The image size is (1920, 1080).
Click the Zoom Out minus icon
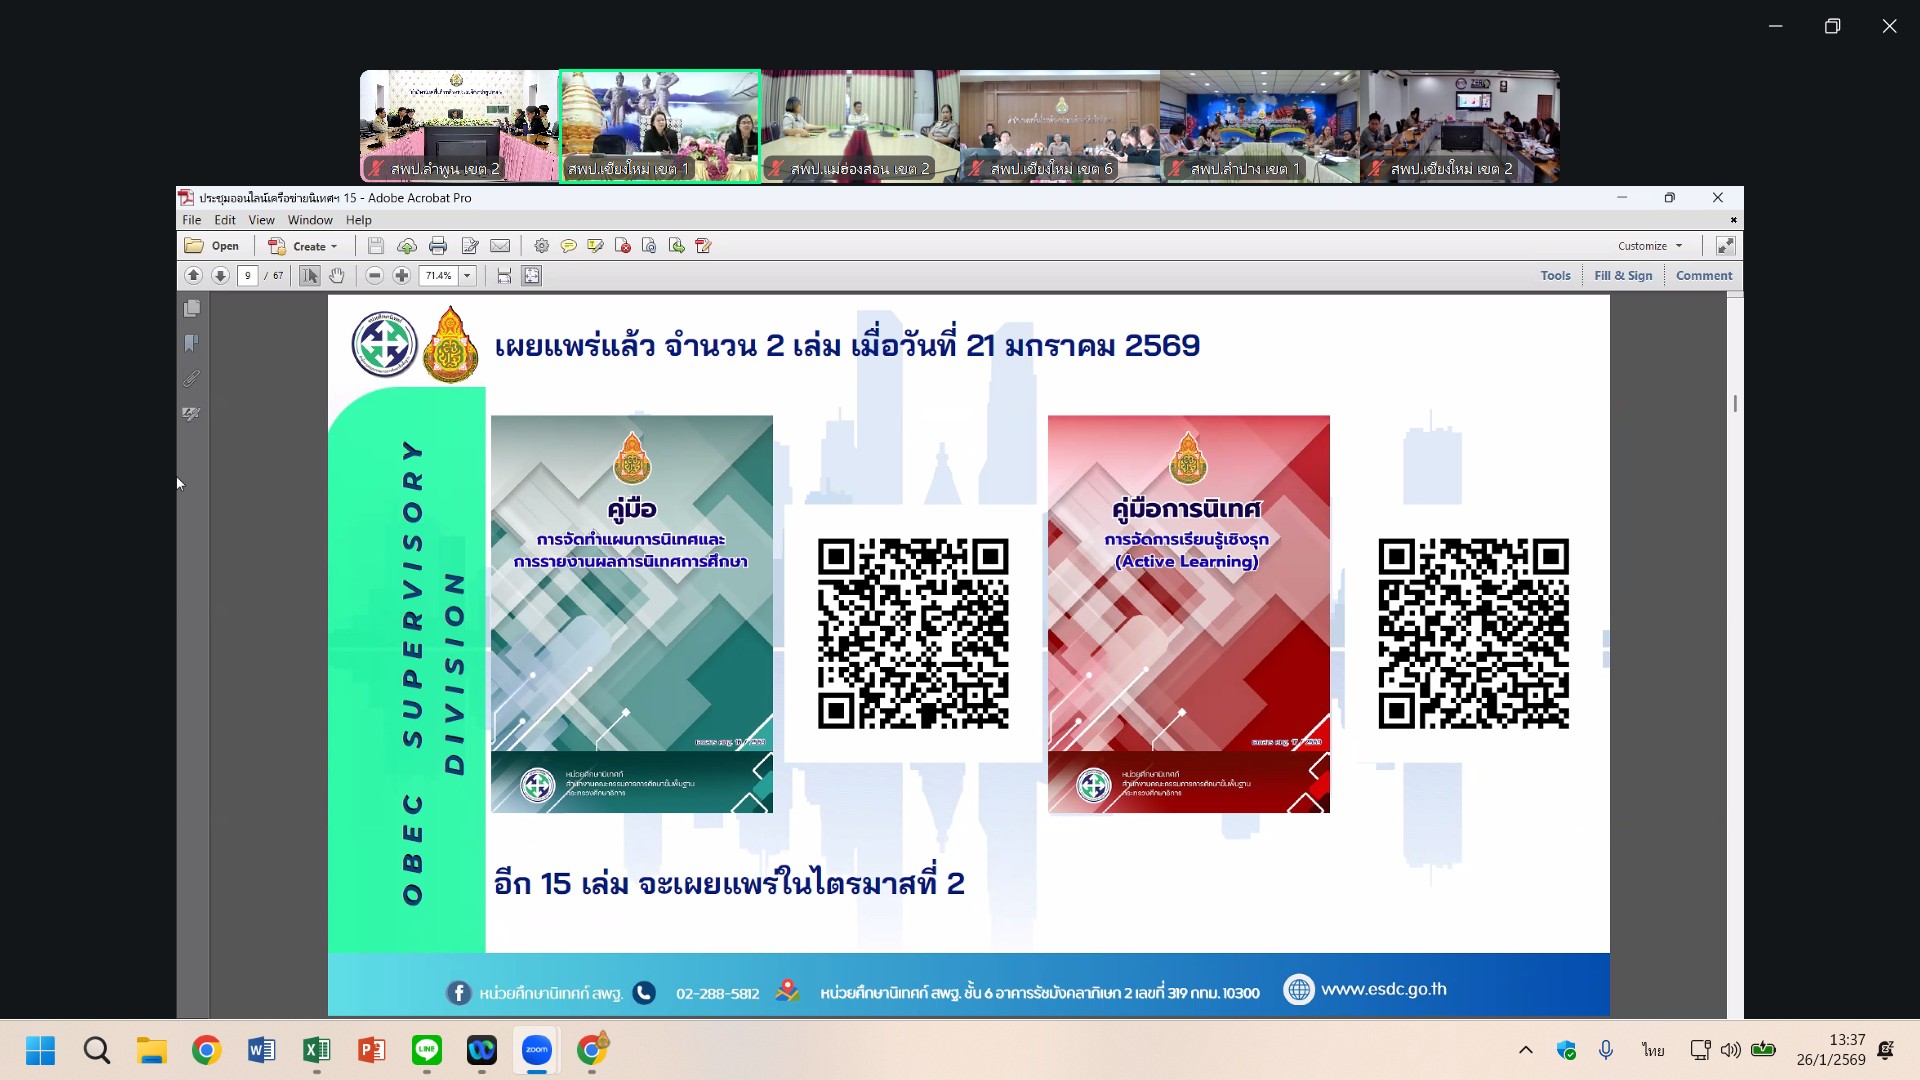click(x=374, y=276)
